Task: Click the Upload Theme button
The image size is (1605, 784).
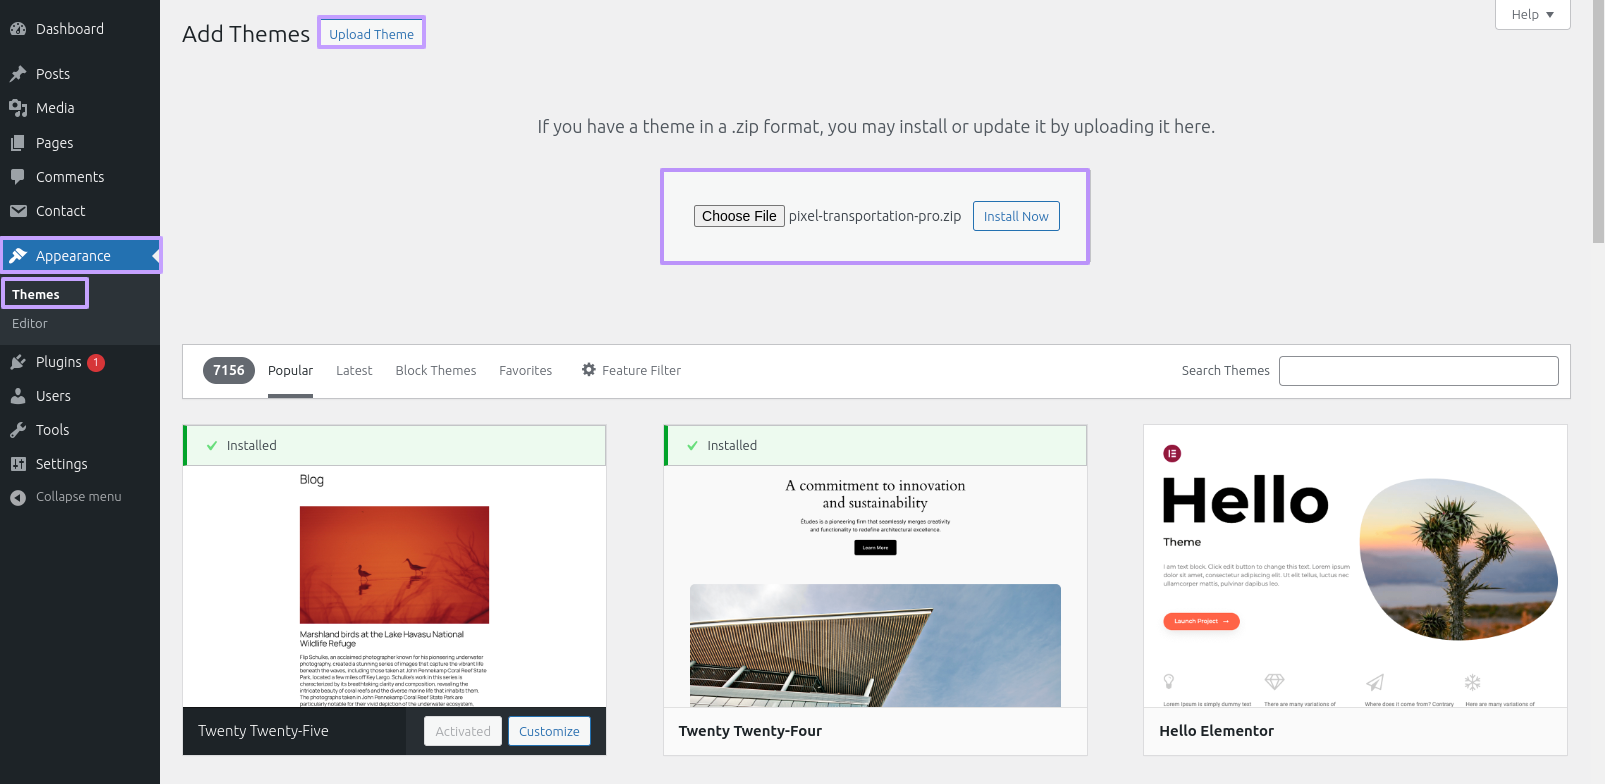Action: 371,34
